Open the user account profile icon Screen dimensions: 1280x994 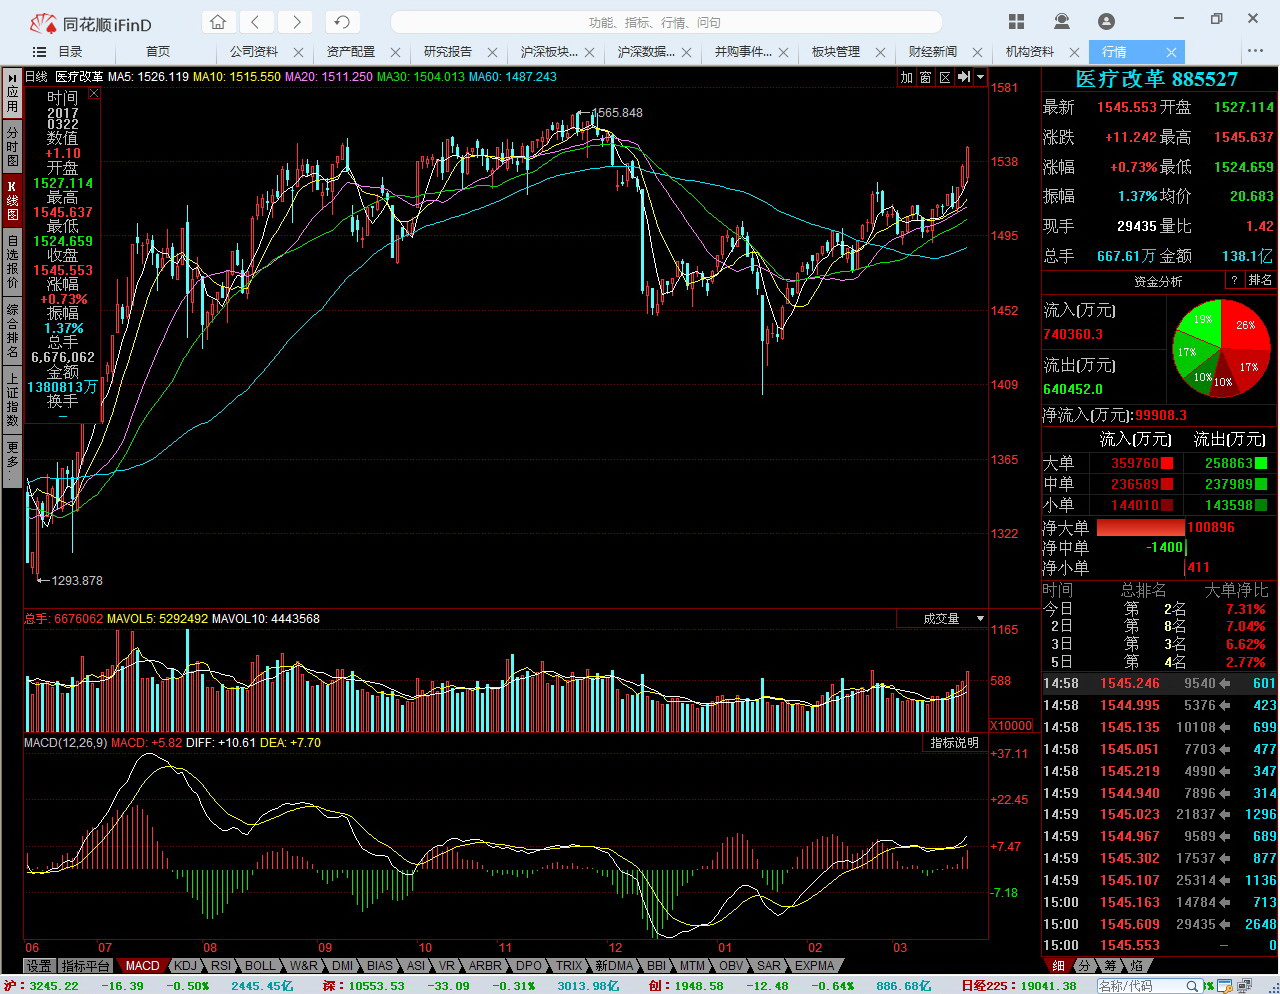[1106, 21]
